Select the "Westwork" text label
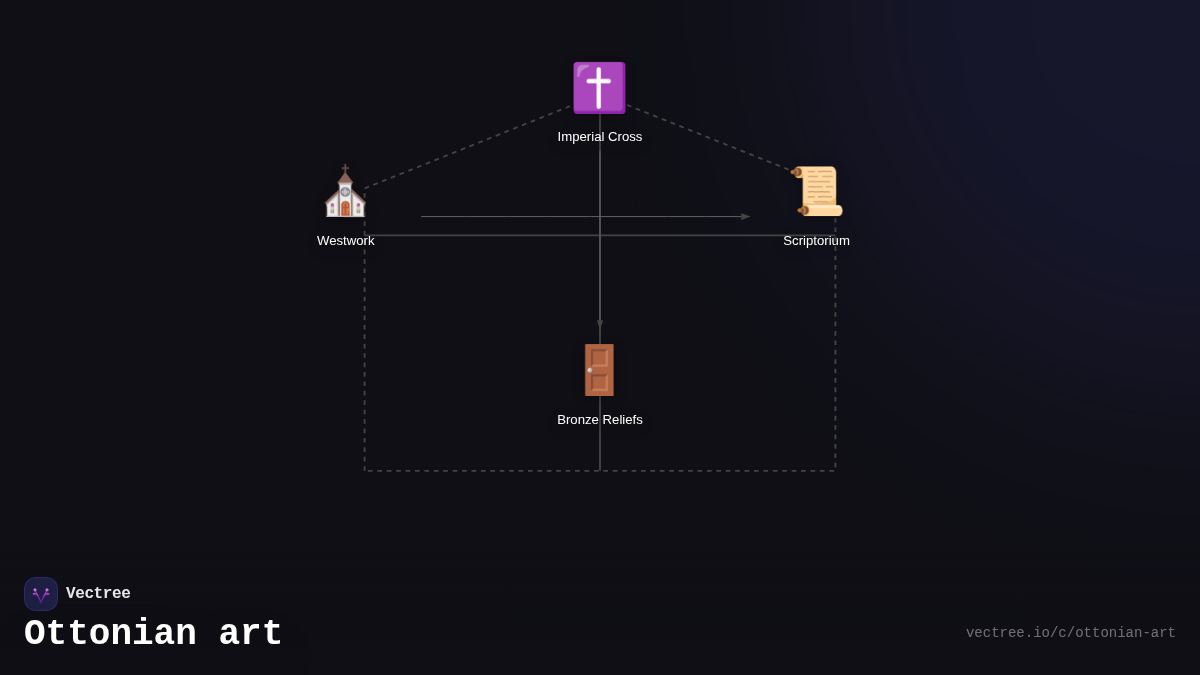 click(x=346, y=241)
